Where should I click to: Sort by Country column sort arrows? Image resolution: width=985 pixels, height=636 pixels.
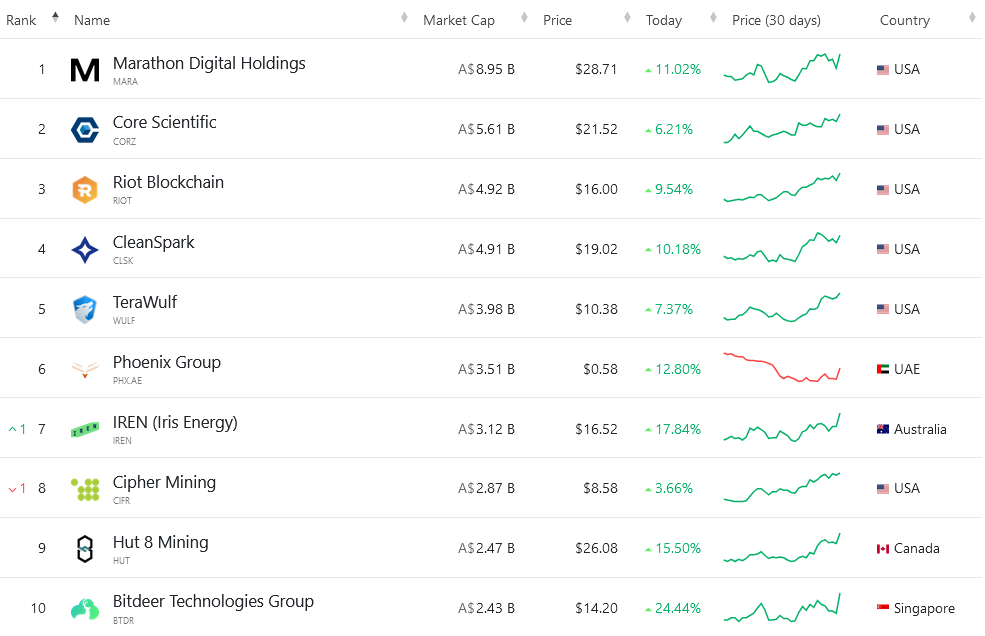tap(972, 17)
